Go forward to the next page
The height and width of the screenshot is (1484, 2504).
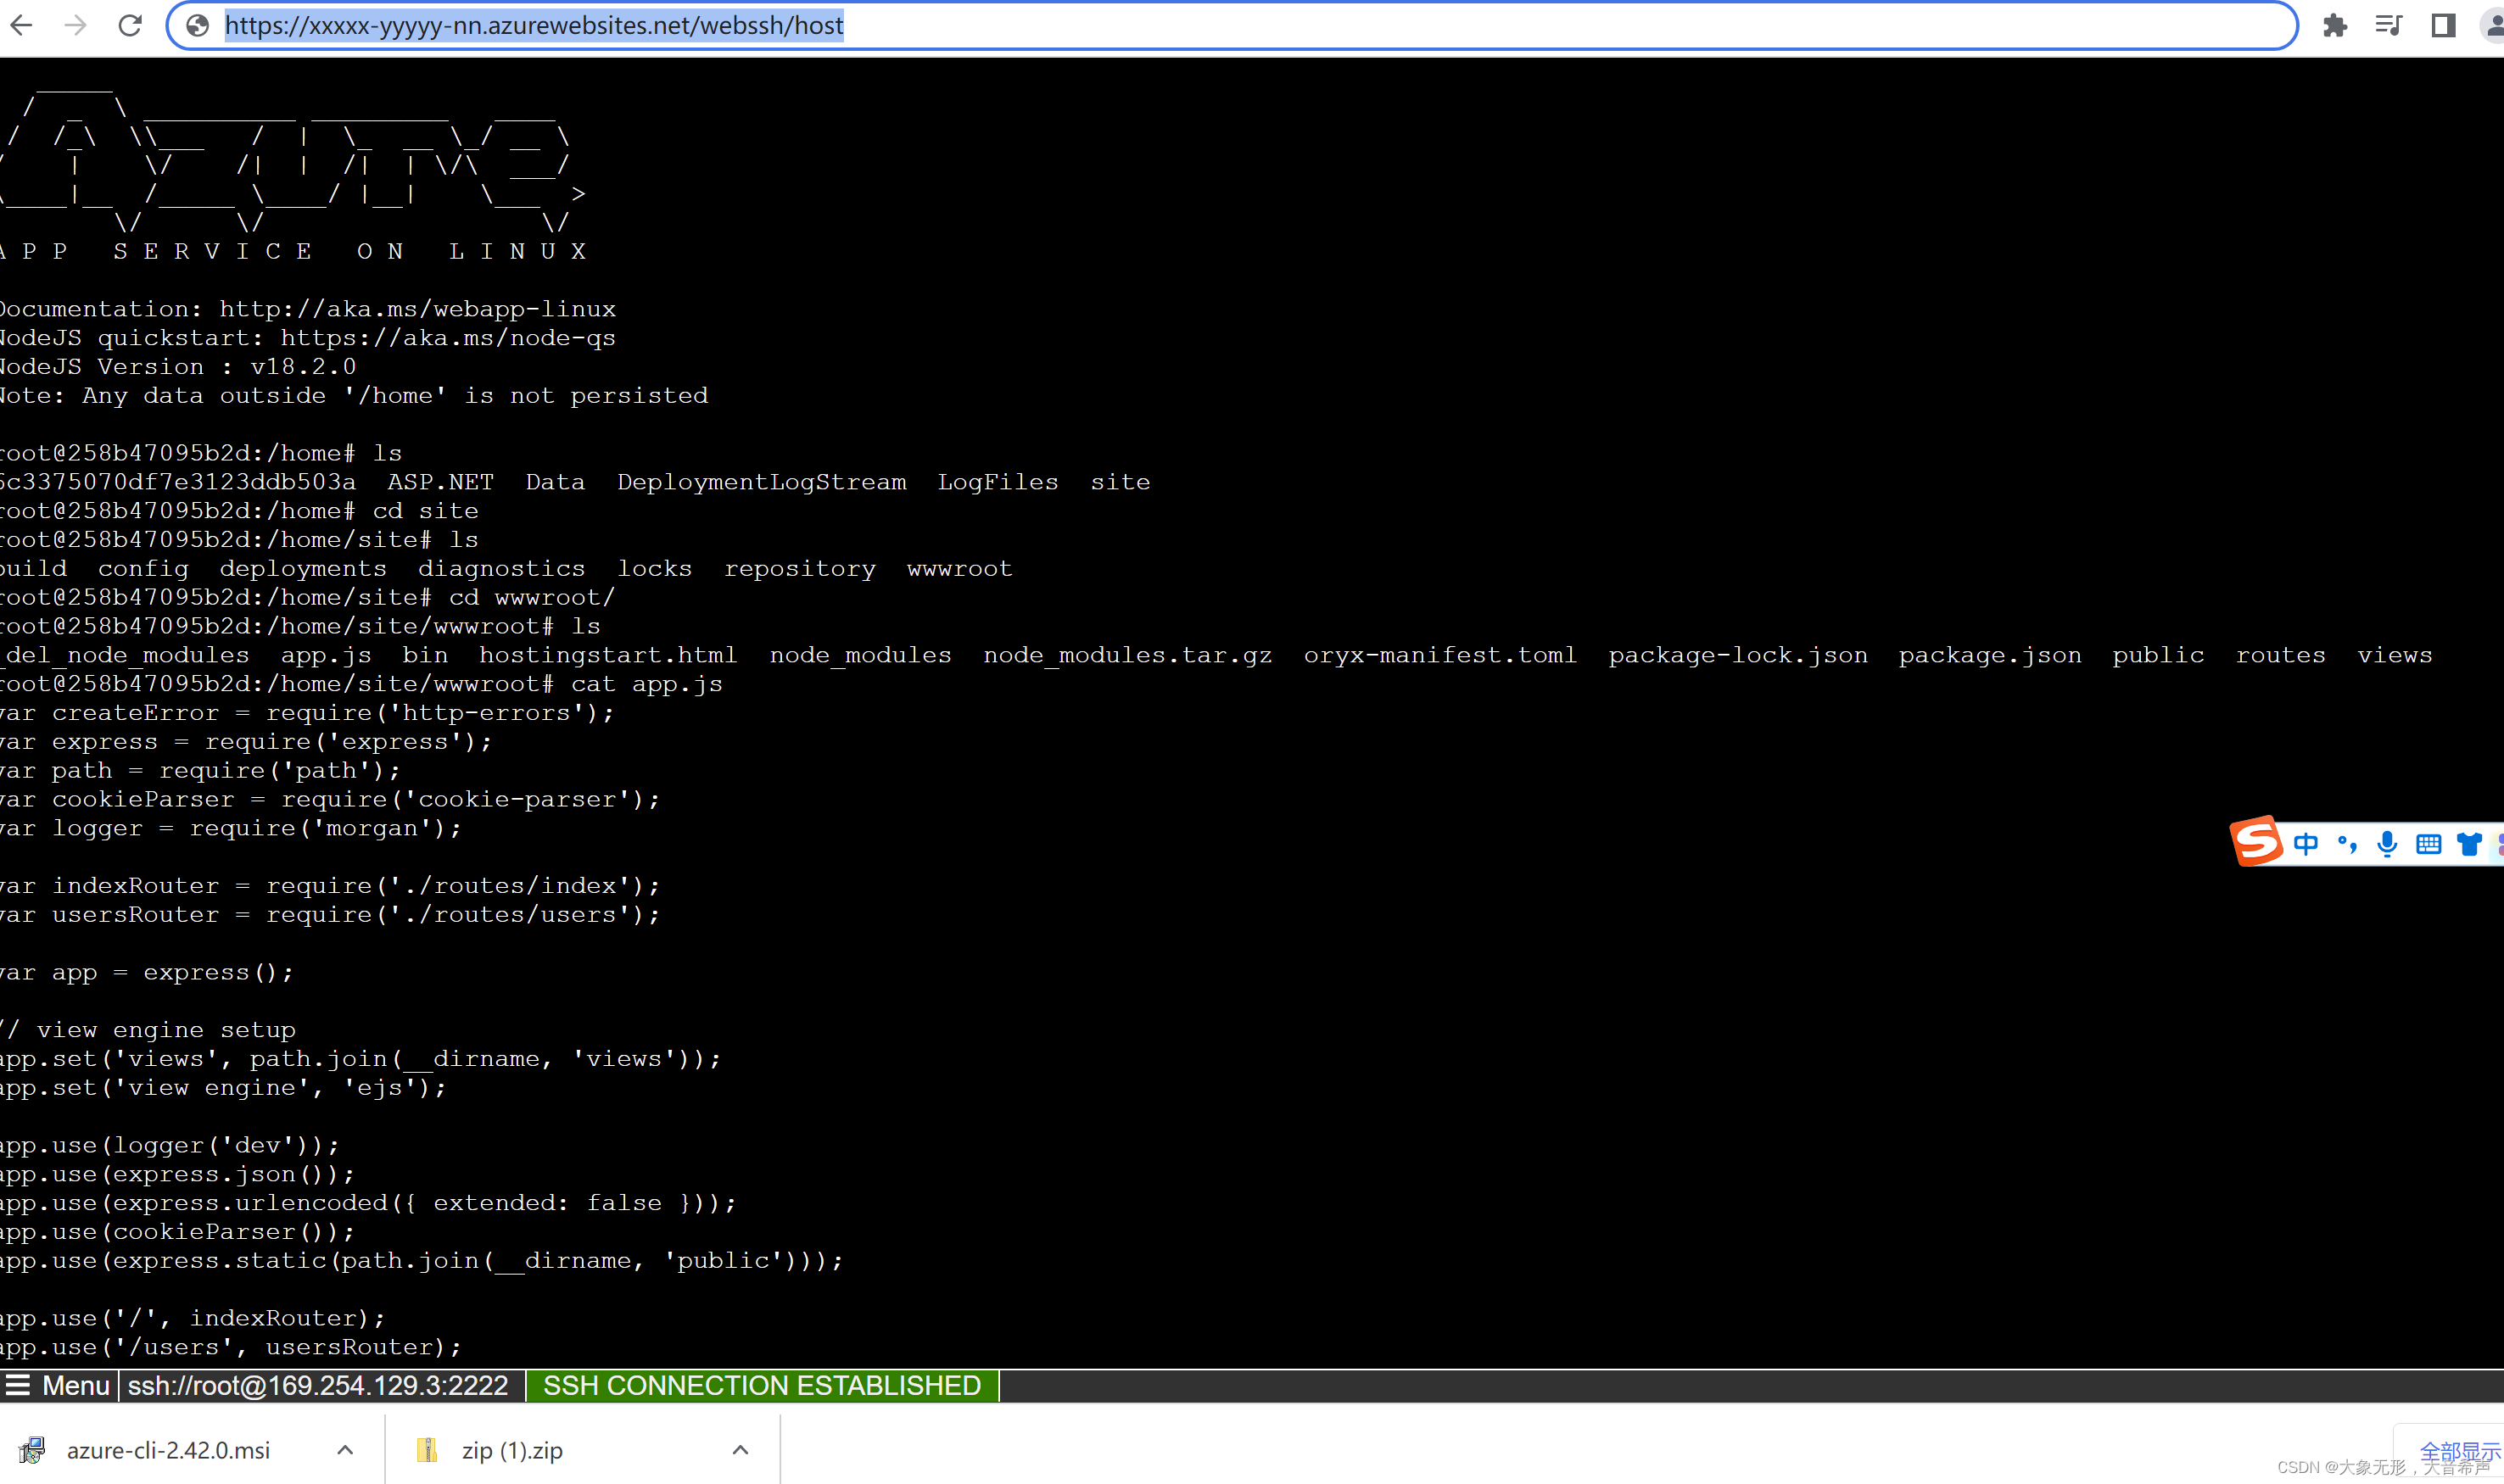[75, 25]
